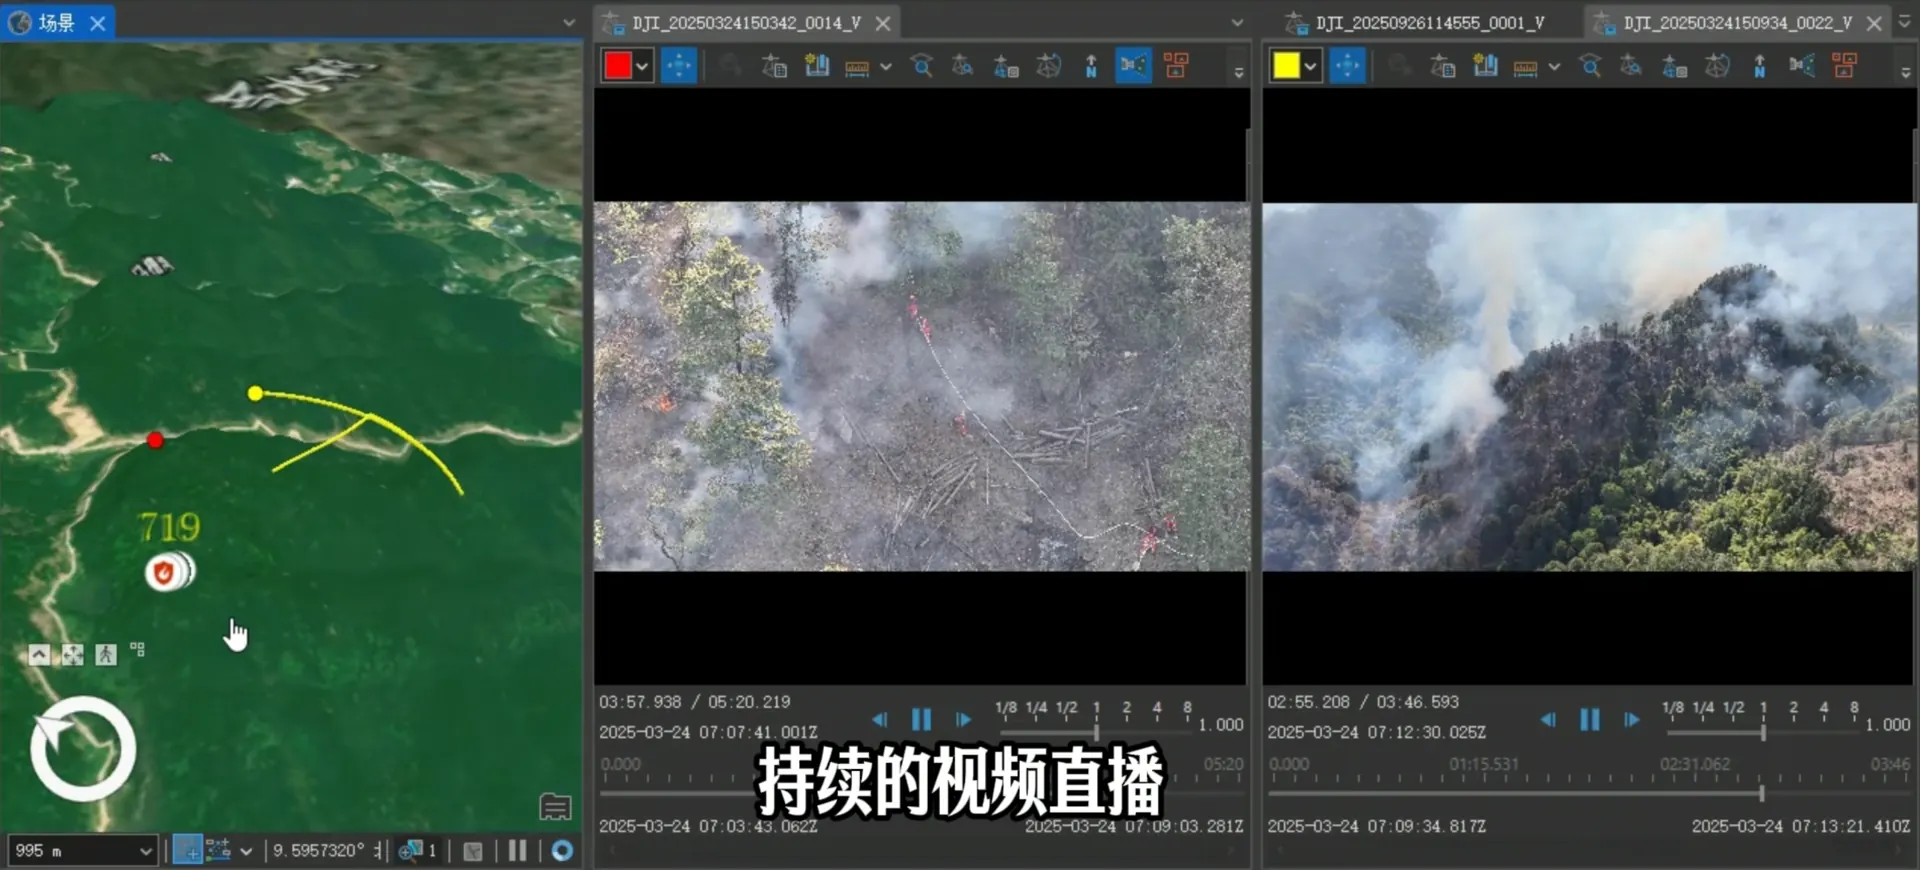The height and width of the screenshot is (870, 1920).
Task: Click the zoom to video frame icon
Action: [x=921, y=66]
